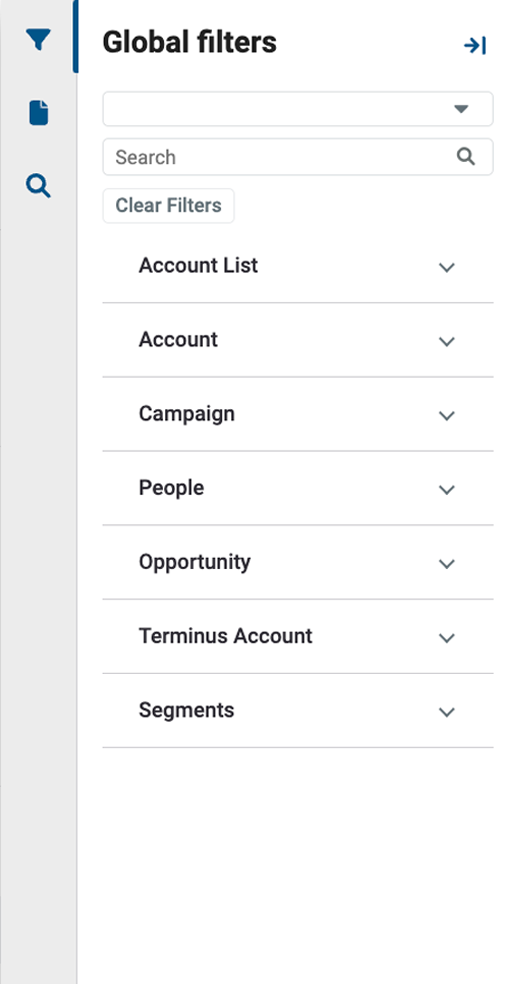Select the magnifier icon in left sidebar

tap(38, 186)
